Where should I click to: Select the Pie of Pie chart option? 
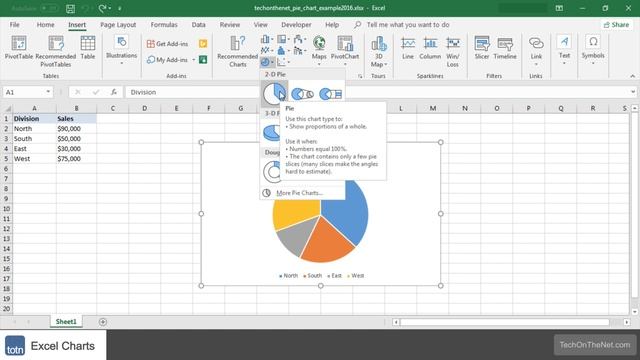coord(302,94)
